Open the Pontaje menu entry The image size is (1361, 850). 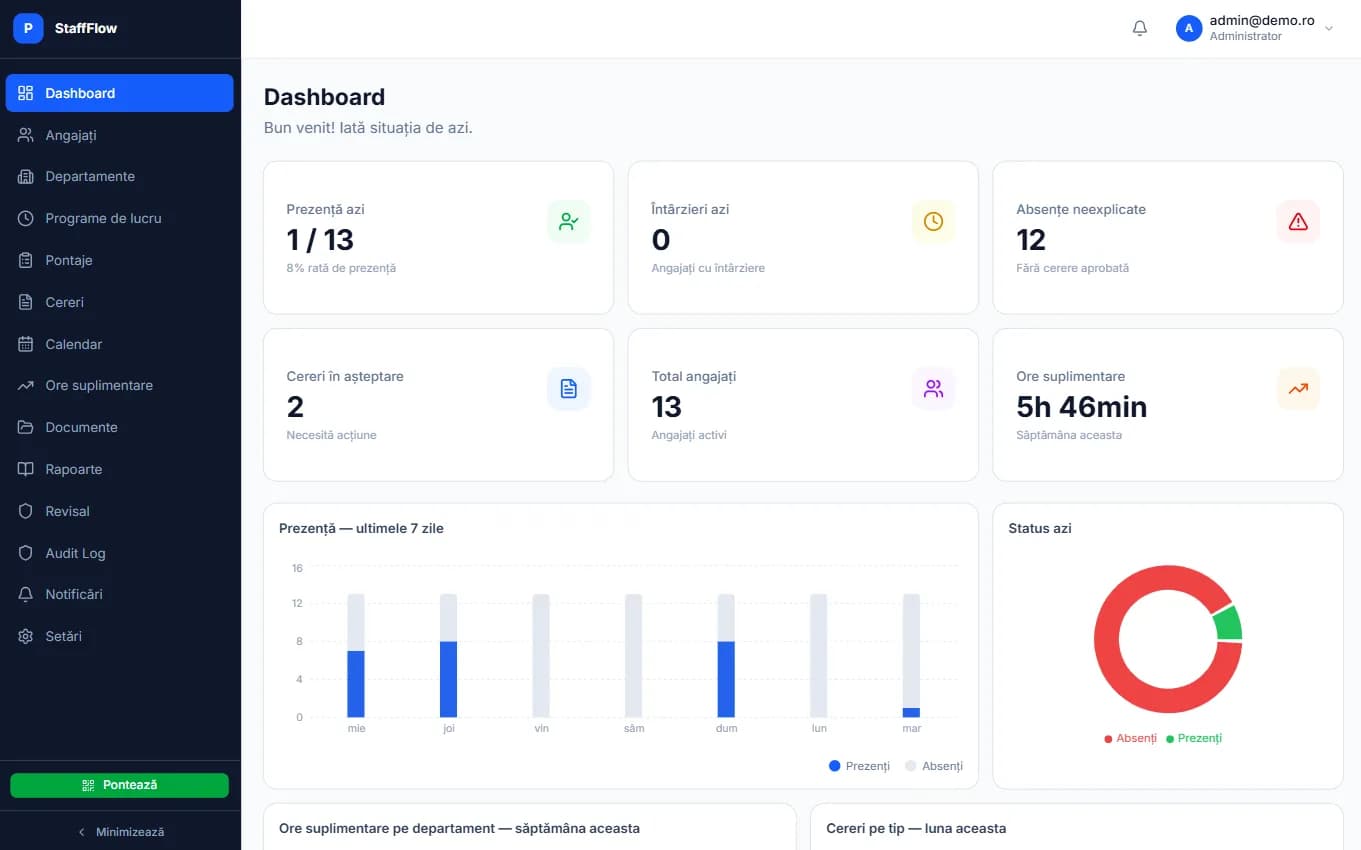point(120,260)
